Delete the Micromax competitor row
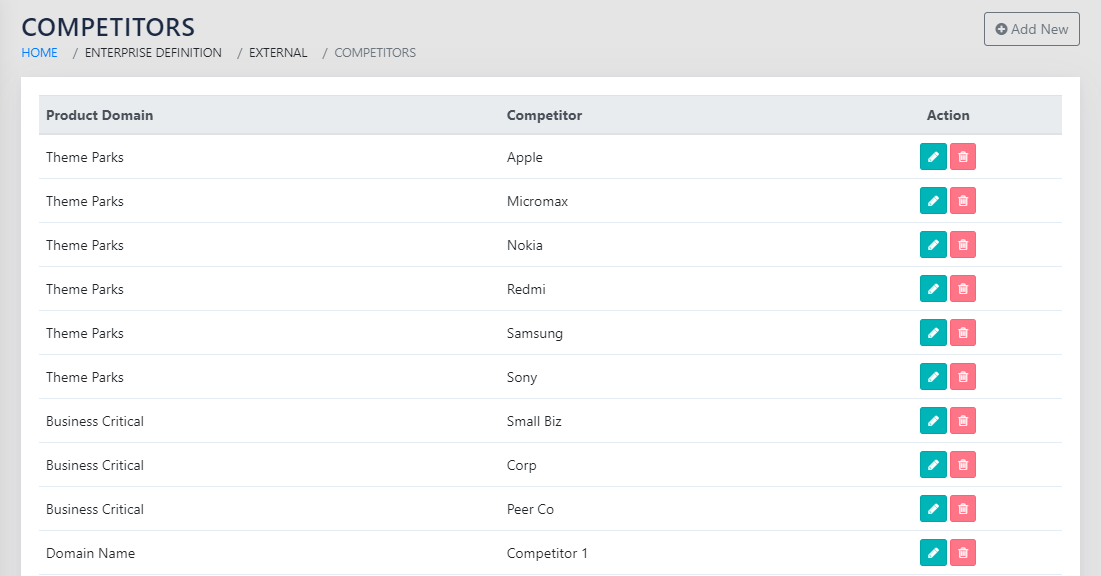This screenshot has width=1101, height=576. tap(963, 201)
